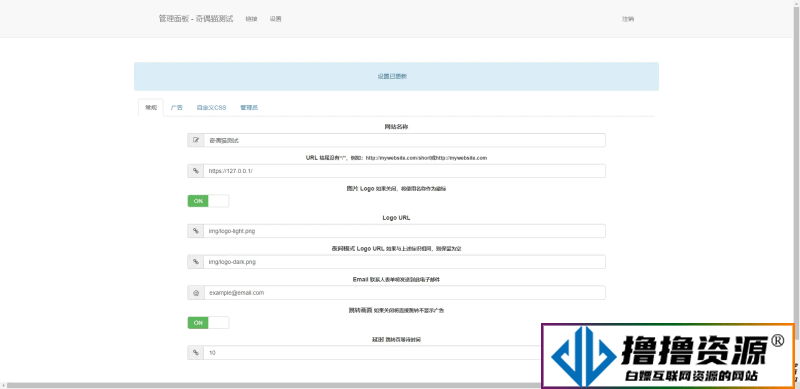
Task: Click the @ icon beside the email field
Action: click(x=195, y=293)
